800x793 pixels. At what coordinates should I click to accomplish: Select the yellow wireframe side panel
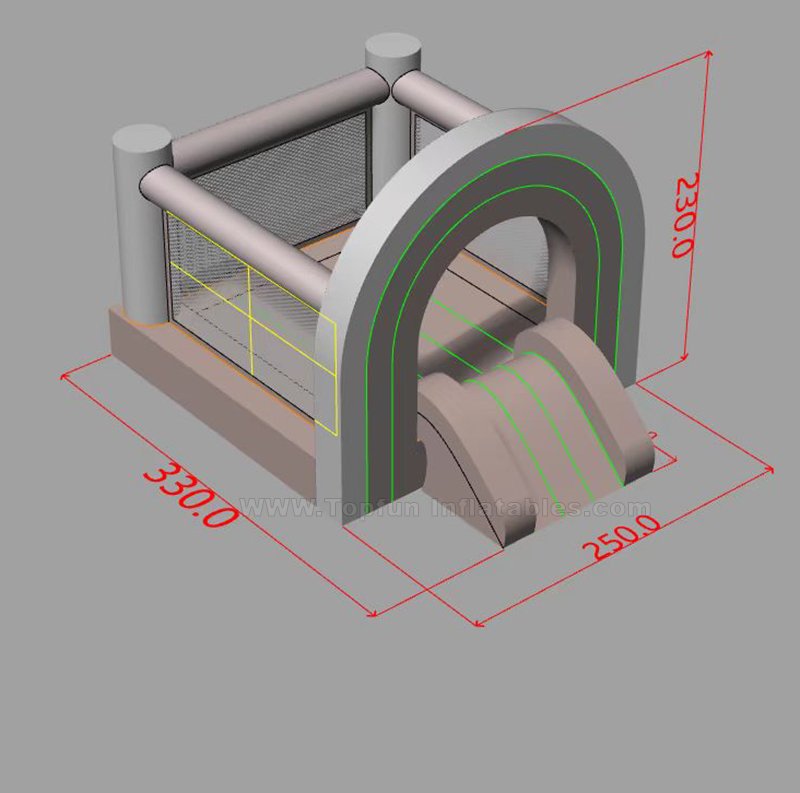[x=250, y=320]
